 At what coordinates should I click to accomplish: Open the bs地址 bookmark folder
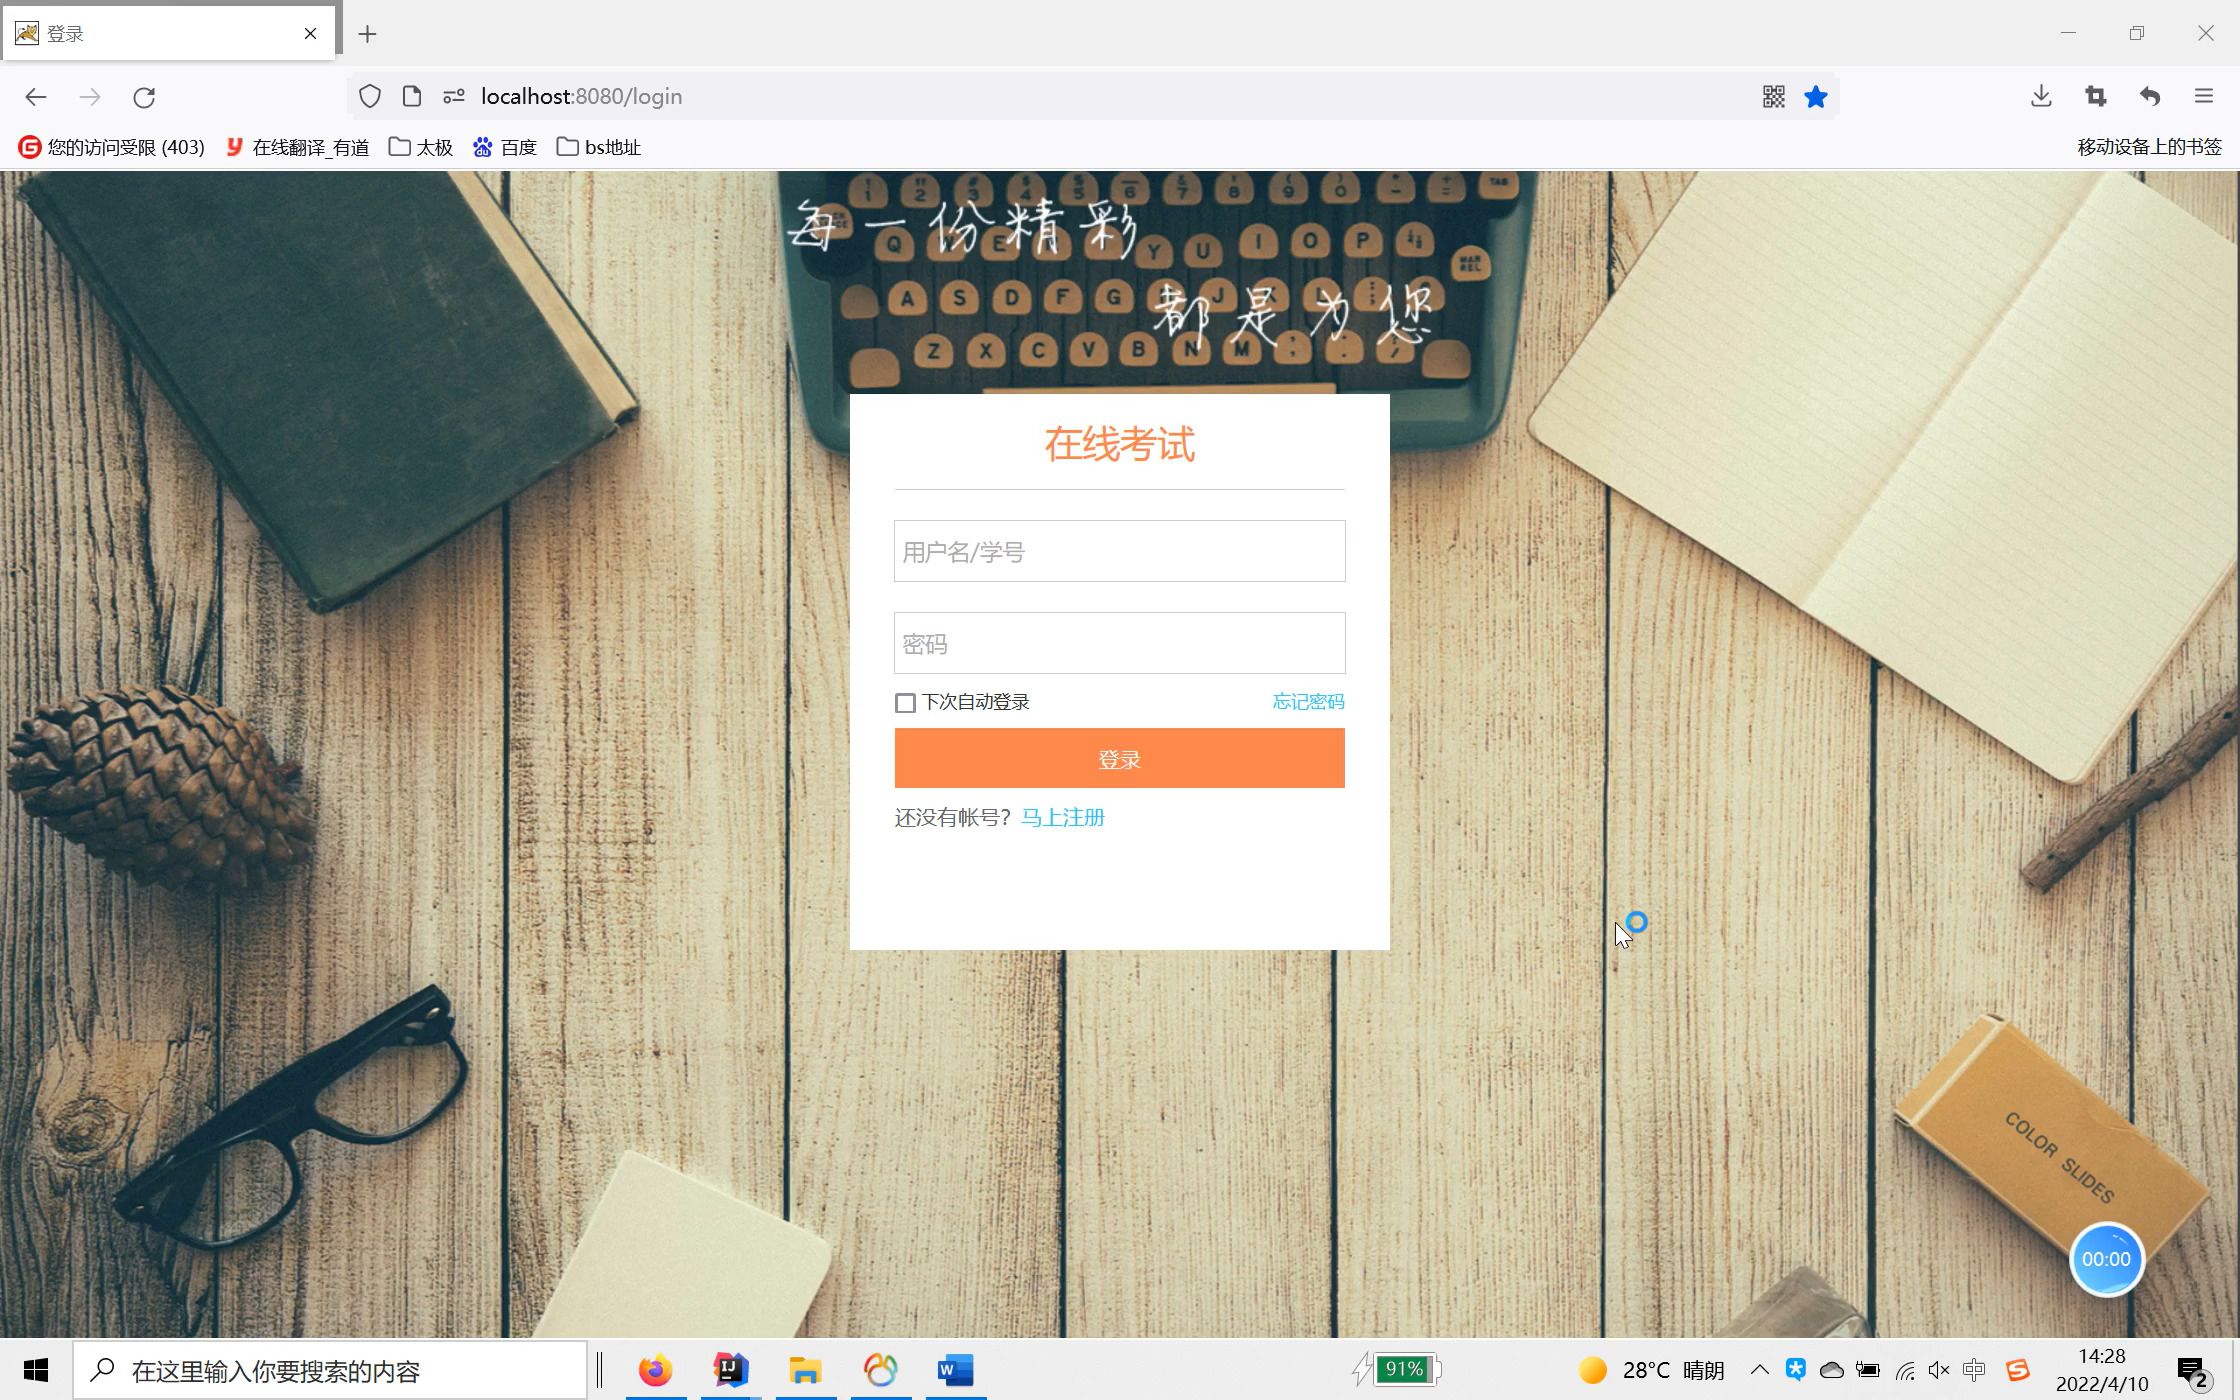pyautogui.click(x=598, y=147)
